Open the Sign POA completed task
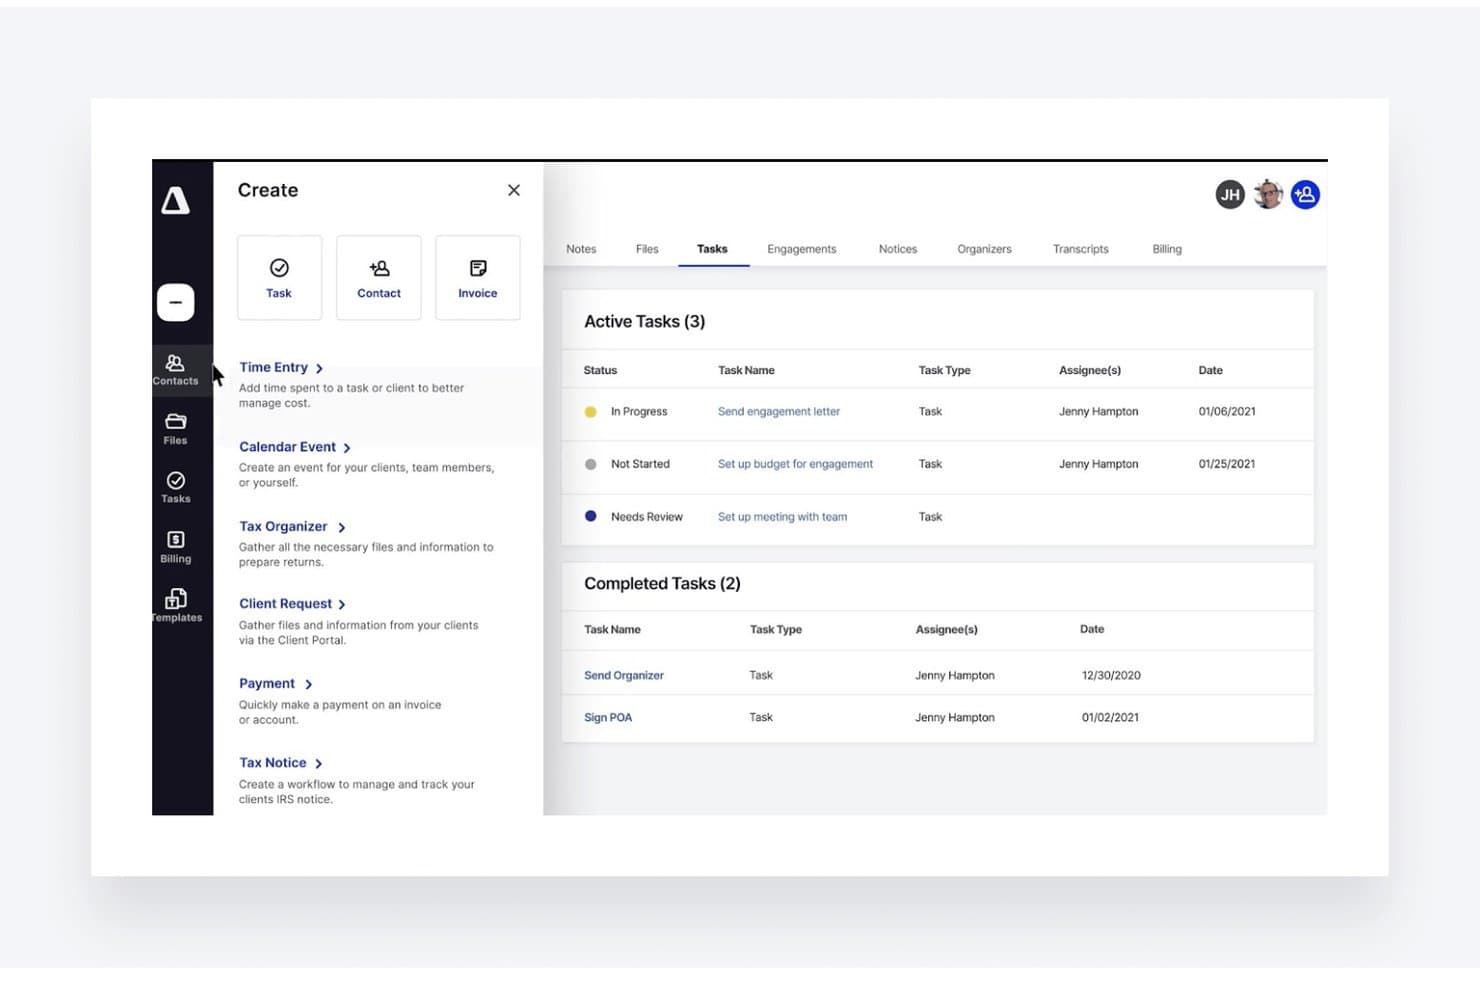The height and width of the screenshot is (987, 1480). click(x=608, y=718)
